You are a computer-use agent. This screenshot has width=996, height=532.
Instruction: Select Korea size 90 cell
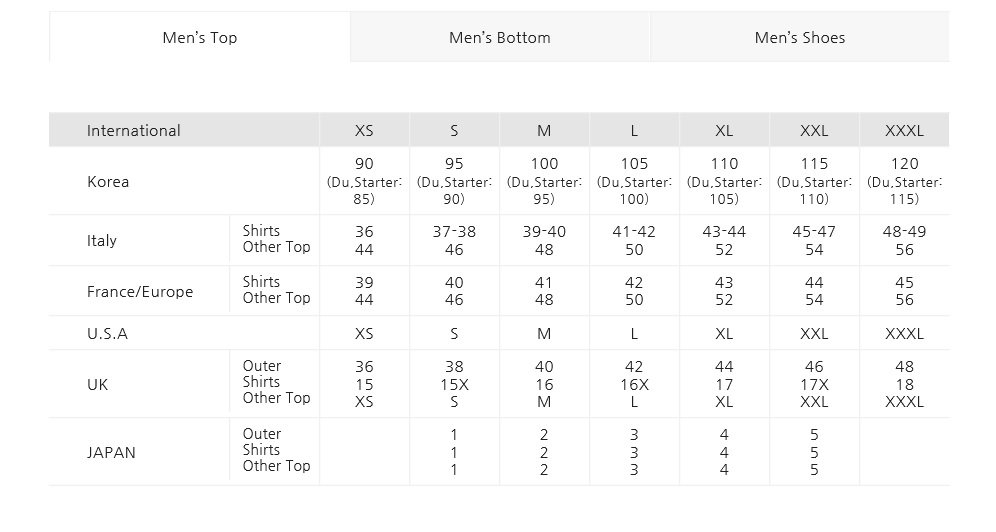(x=364, y=181)
